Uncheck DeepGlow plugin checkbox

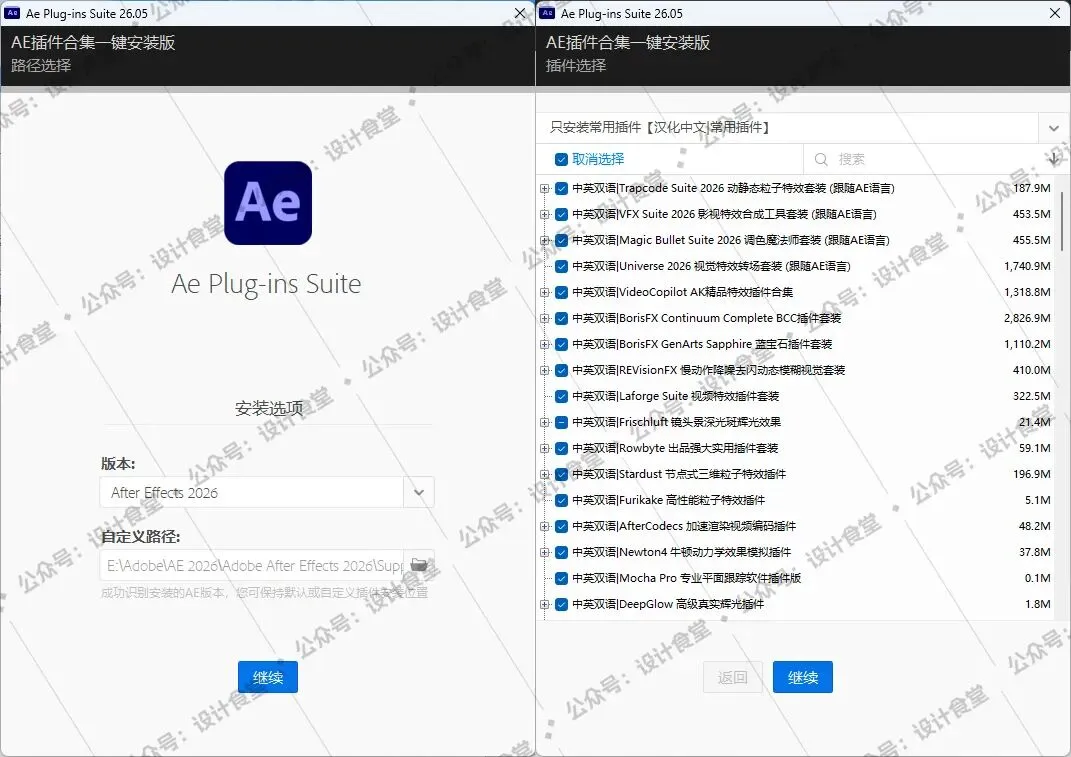coord(561,604)
